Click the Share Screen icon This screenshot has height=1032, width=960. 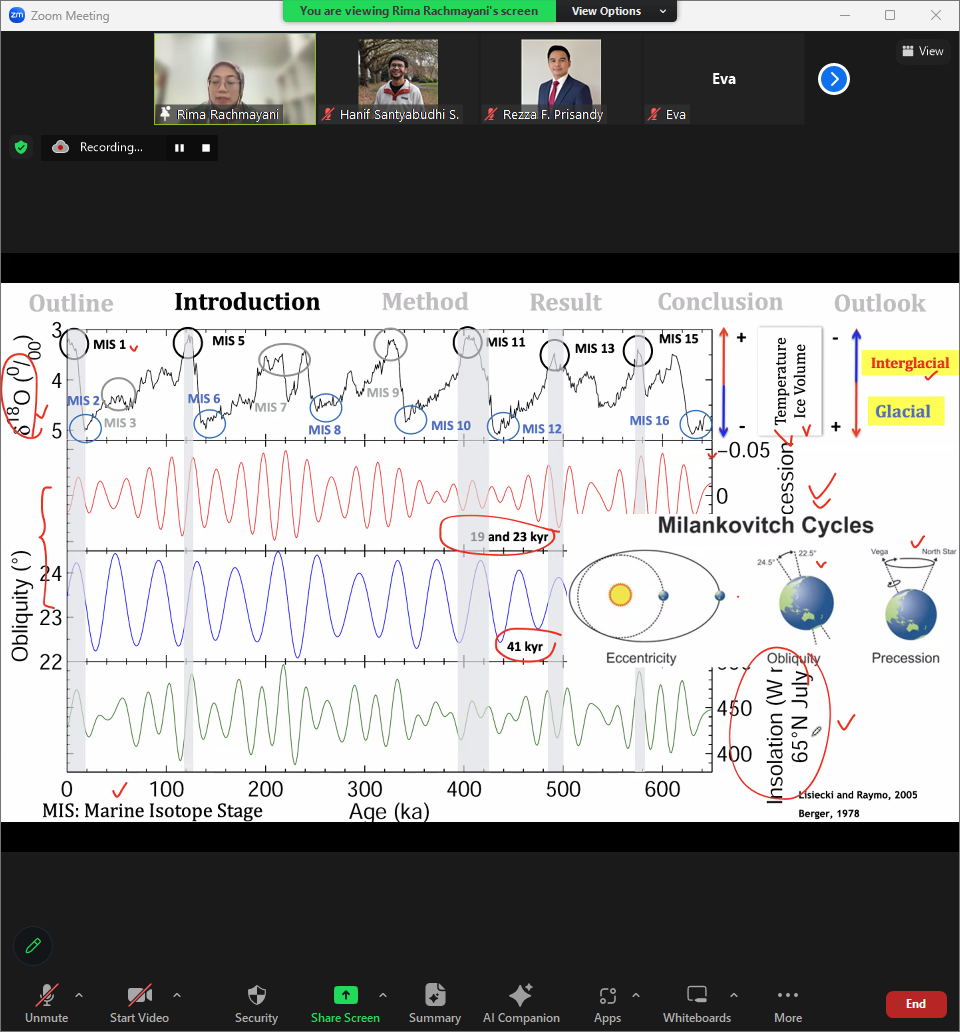345,995
